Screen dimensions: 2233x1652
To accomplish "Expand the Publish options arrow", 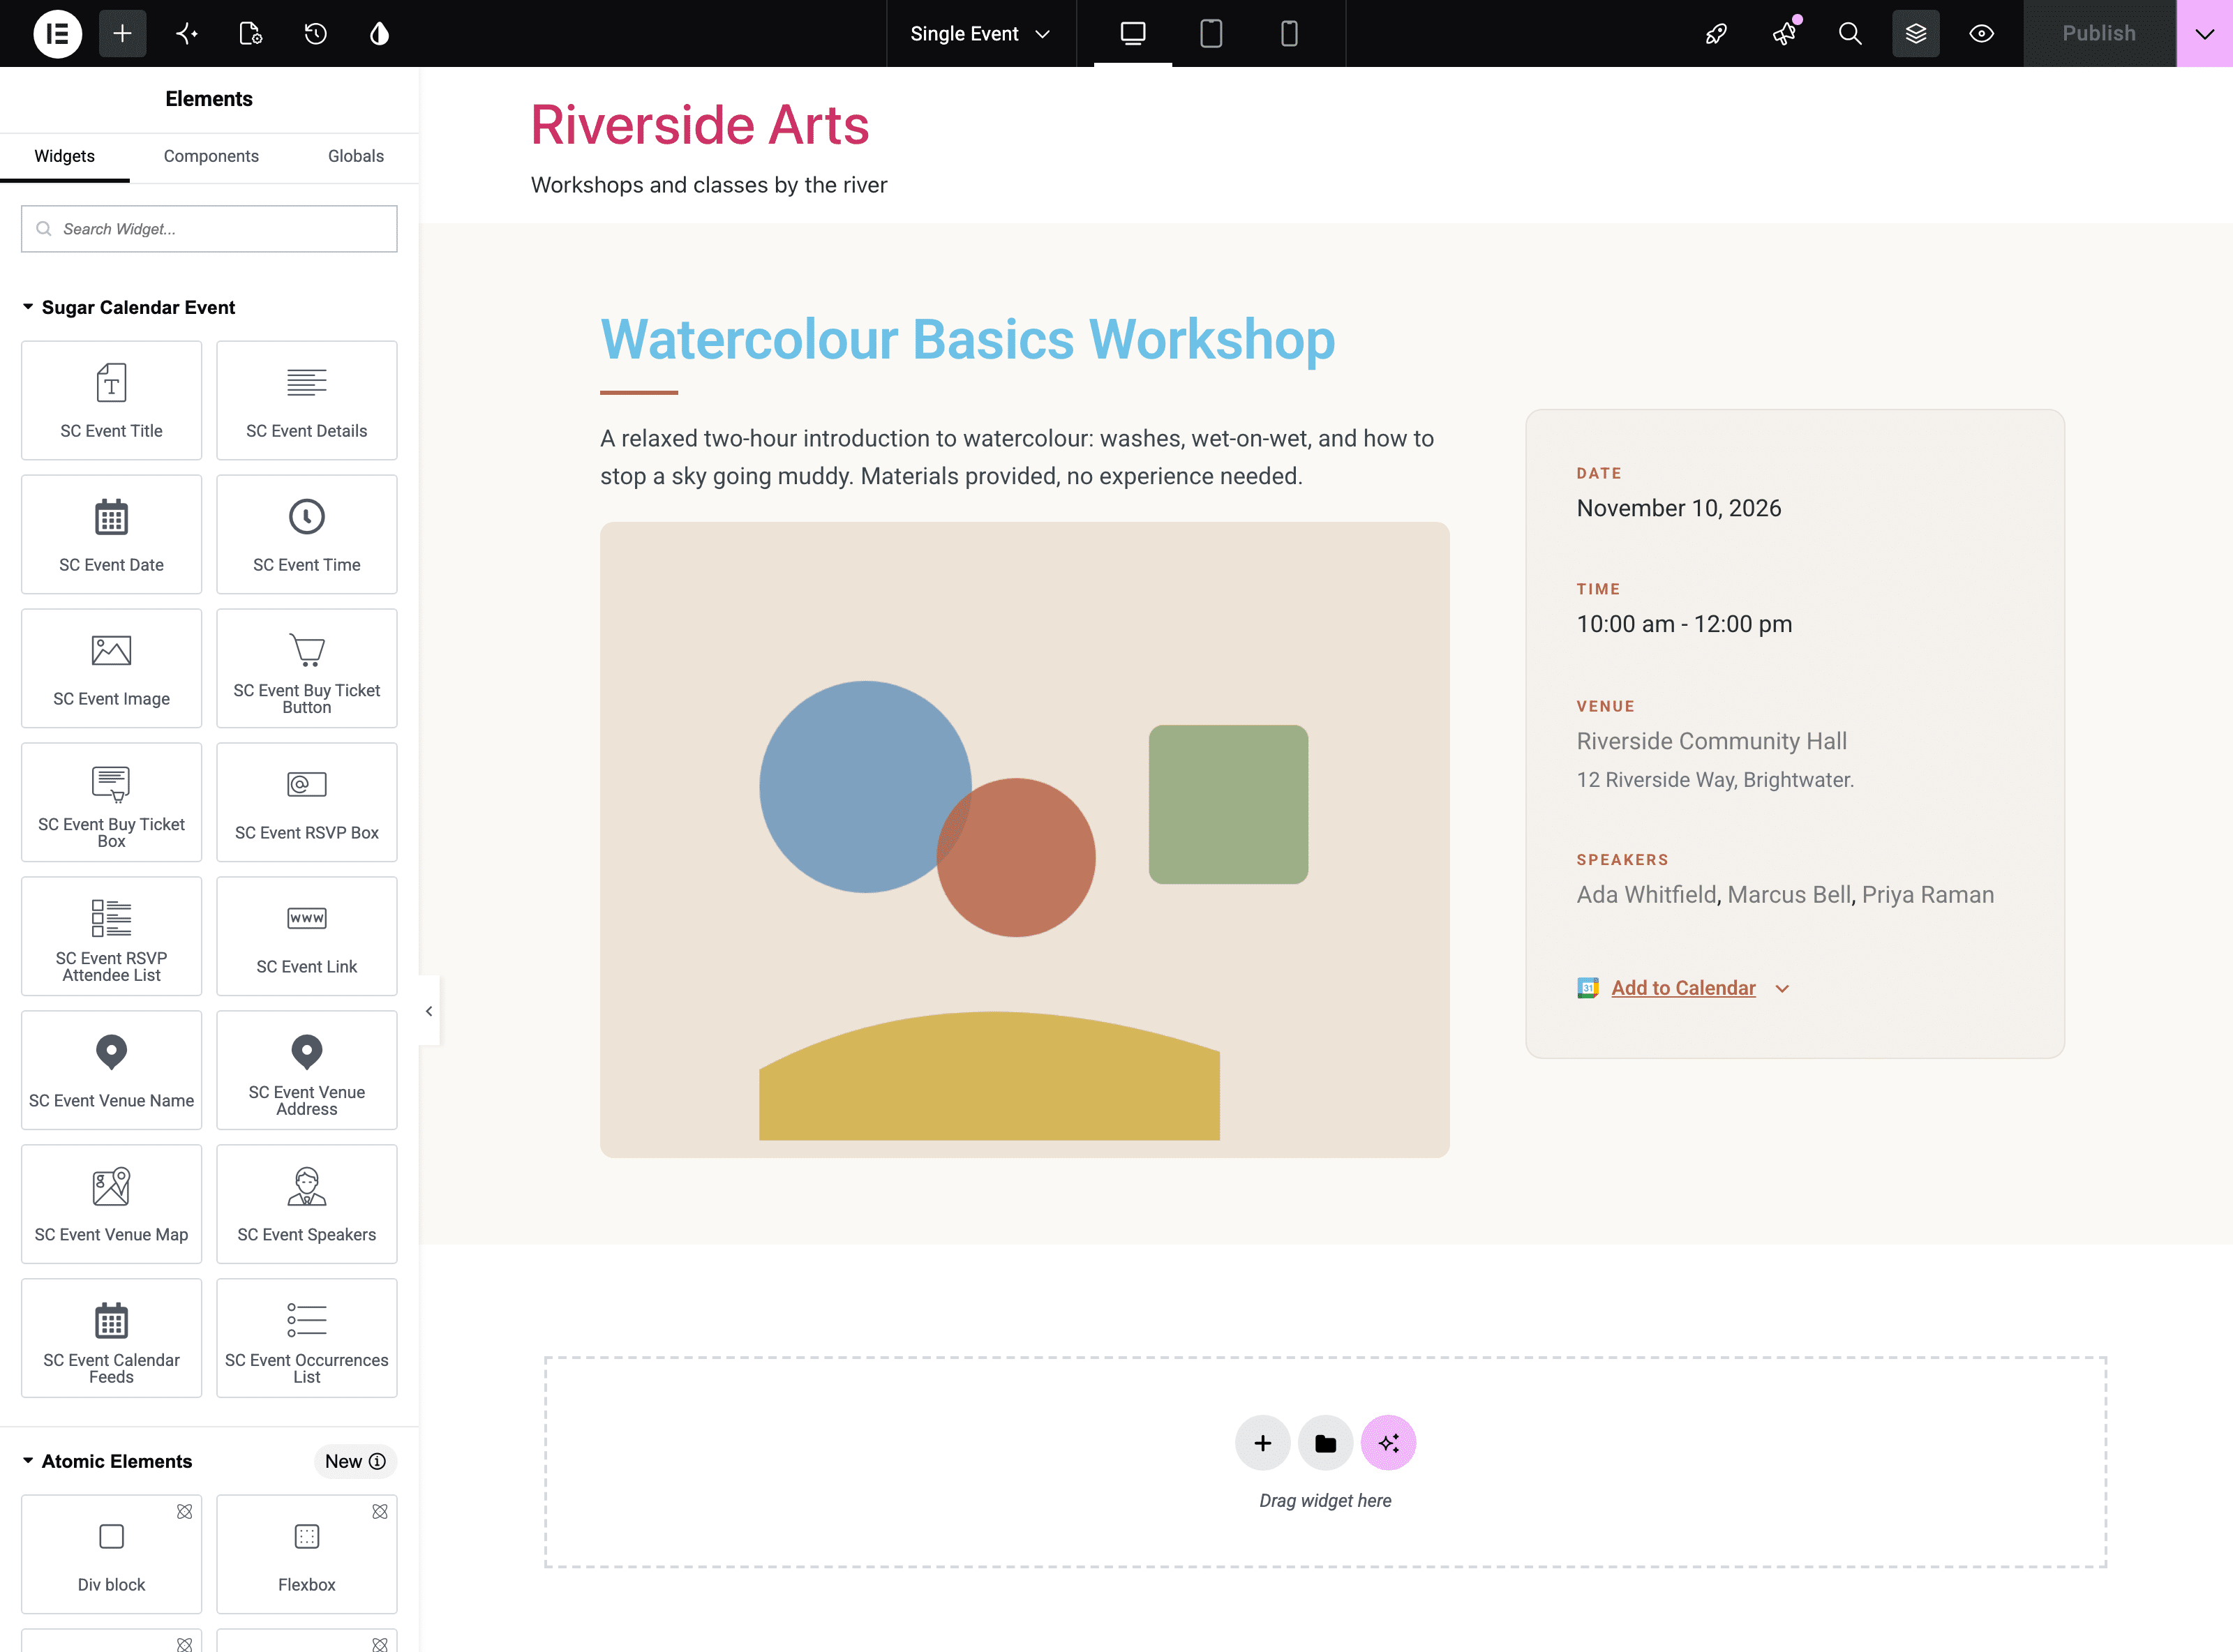I will (2205, 34).
